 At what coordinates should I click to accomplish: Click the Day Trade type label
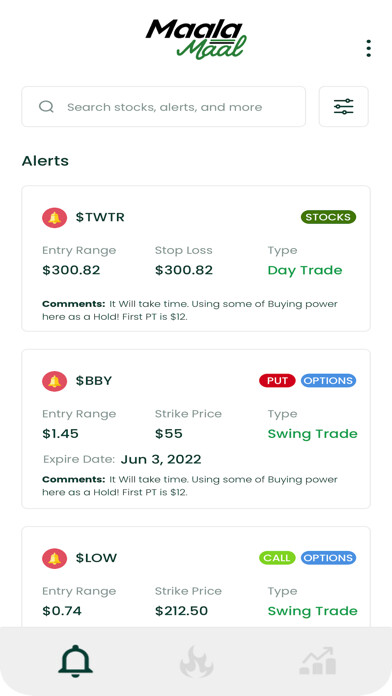(x=305, y=270)
